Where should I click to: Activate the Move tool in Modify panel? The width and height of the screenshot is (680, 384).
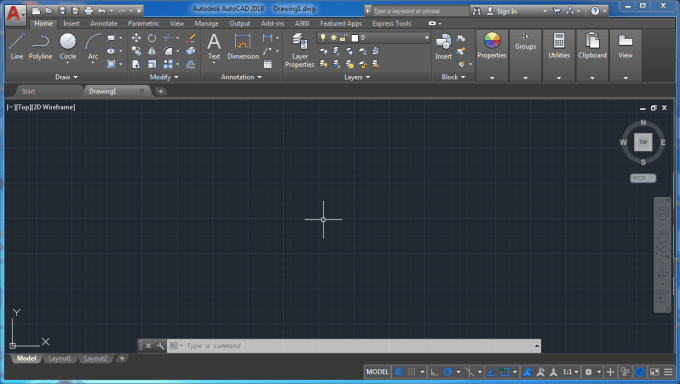pos(136,38)
